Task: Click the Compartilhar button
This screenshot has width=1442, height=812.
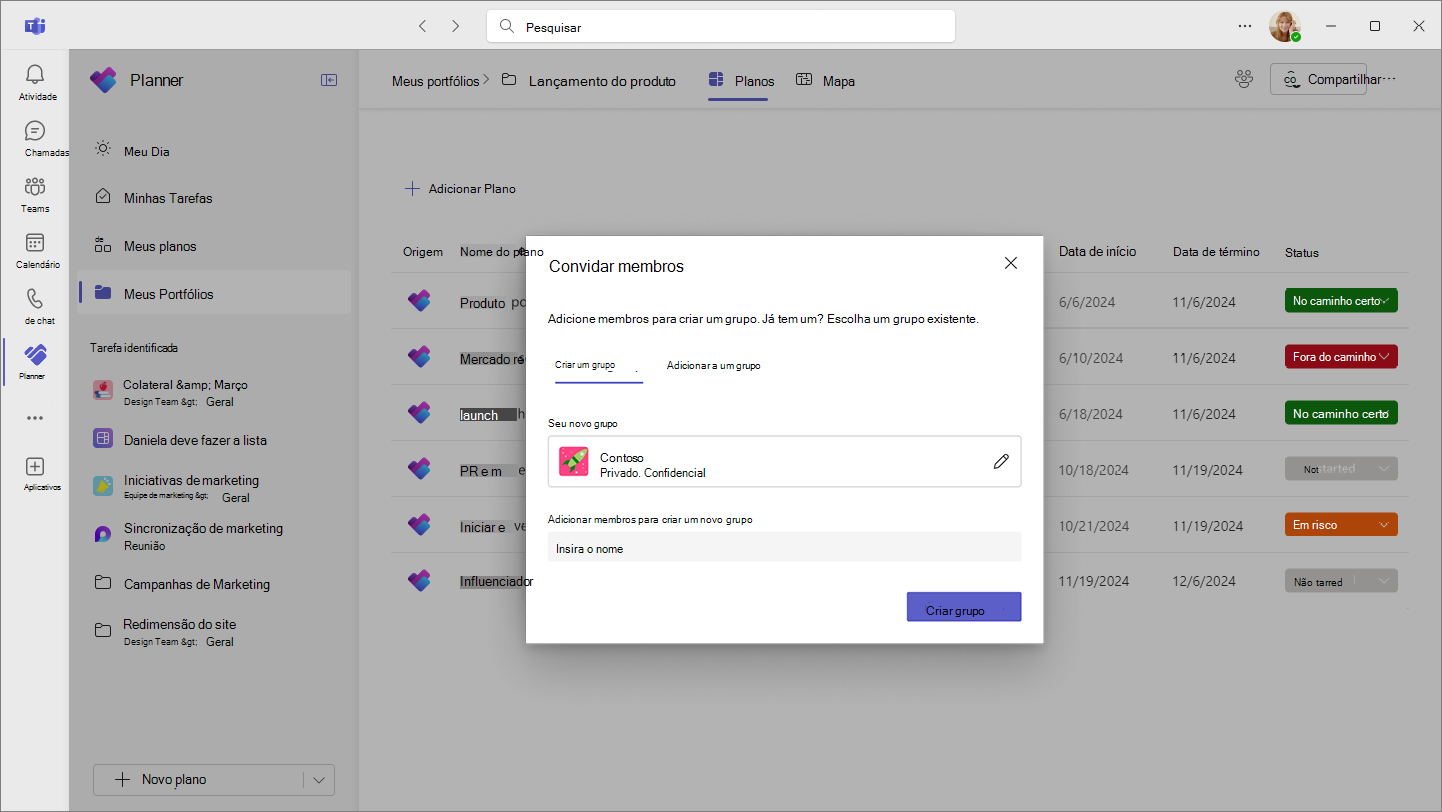Action: [1318, 79]
